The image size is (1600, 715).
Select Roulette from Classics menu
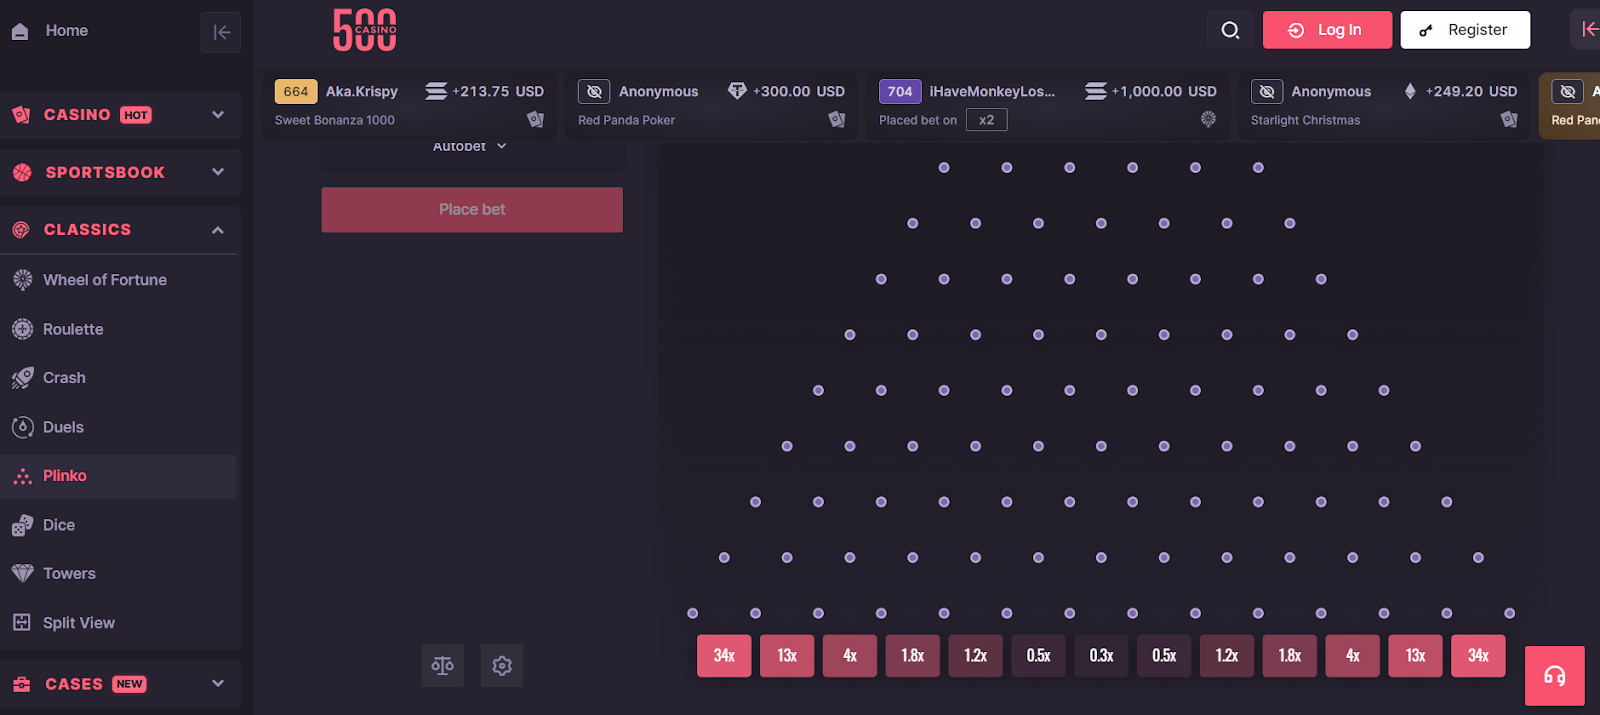pyautogui.click(x=73, y=329)
